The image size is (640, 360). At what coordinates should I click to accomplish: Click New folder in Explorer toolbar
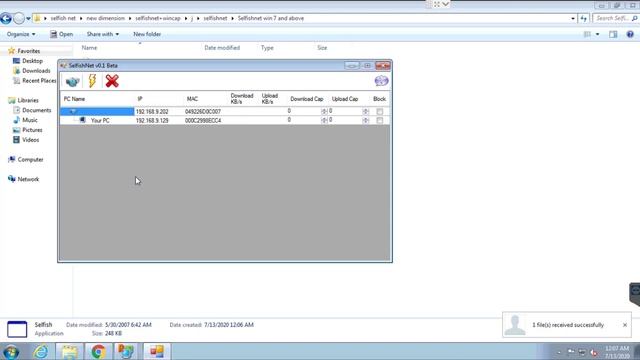point(147,34)
